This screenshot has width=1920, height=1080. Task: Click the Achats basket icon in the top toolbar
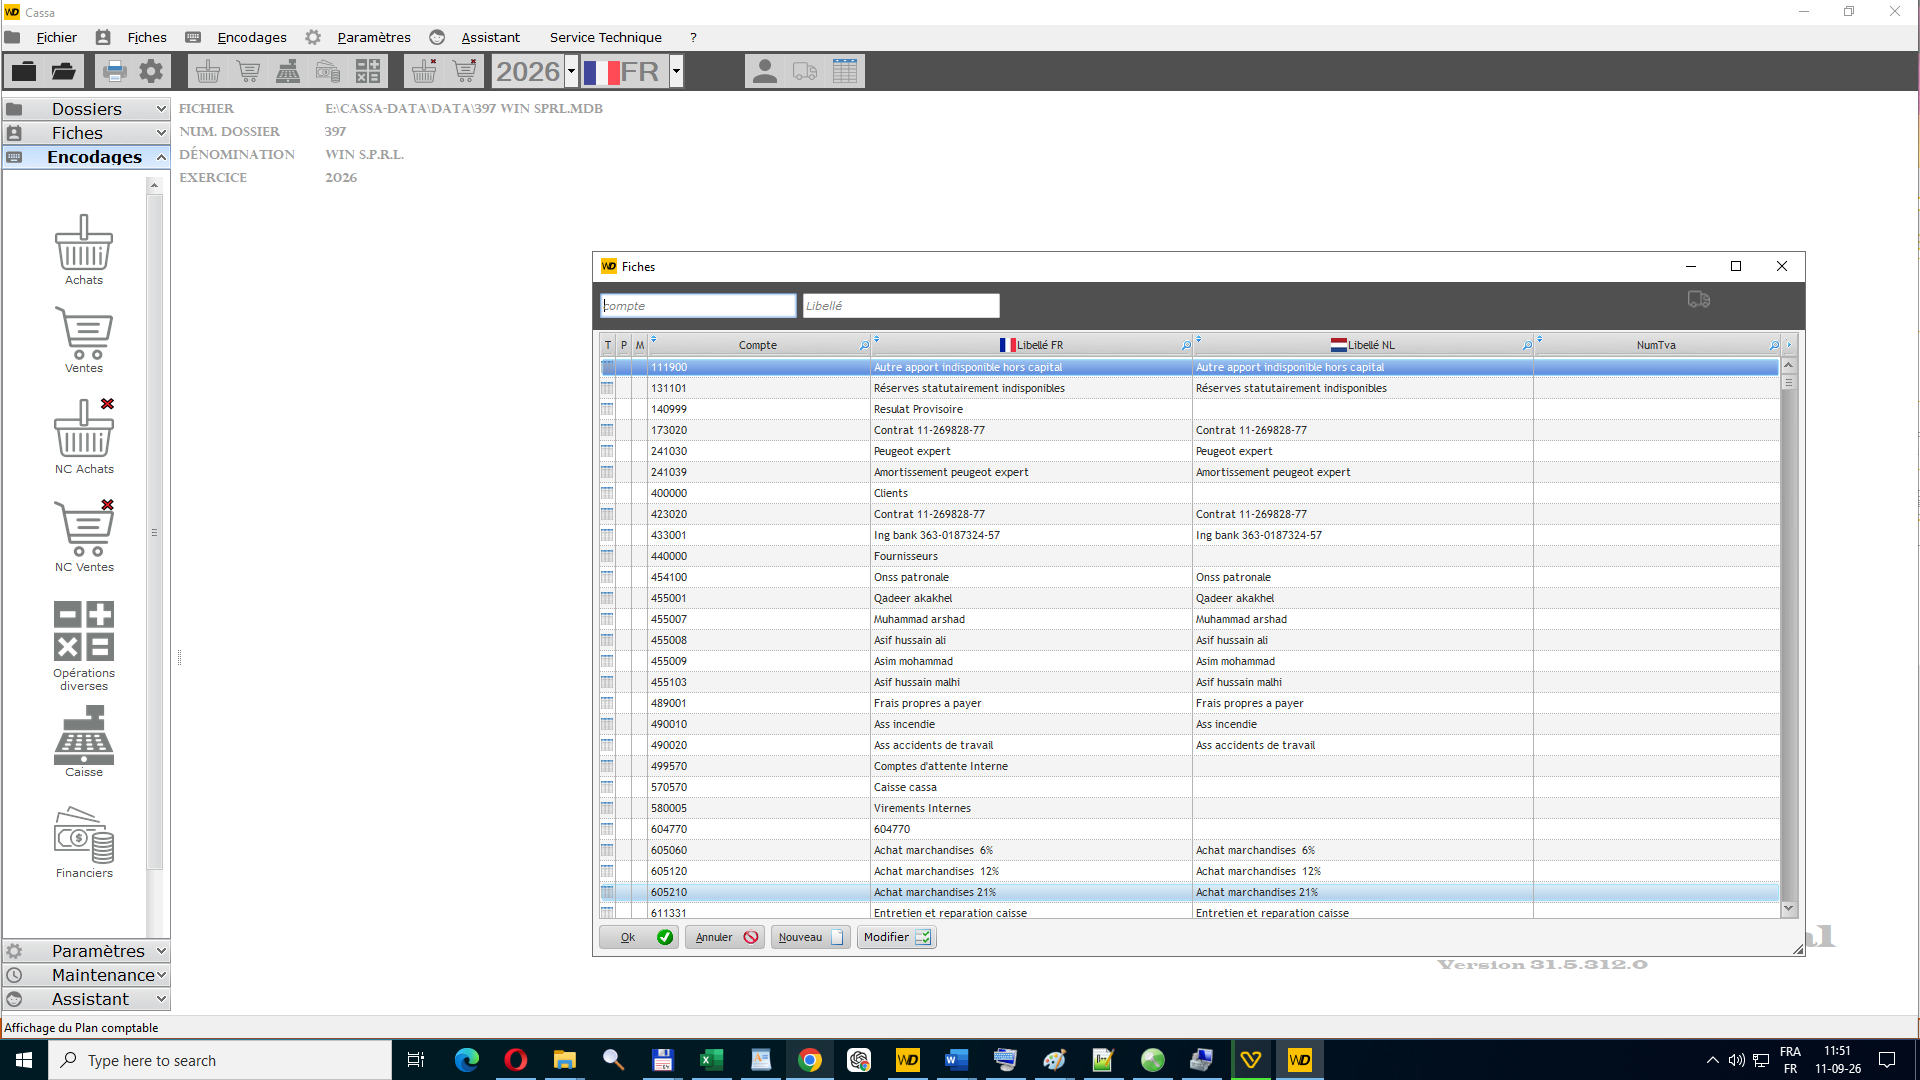pyautogui.click(x=208, y=71)
